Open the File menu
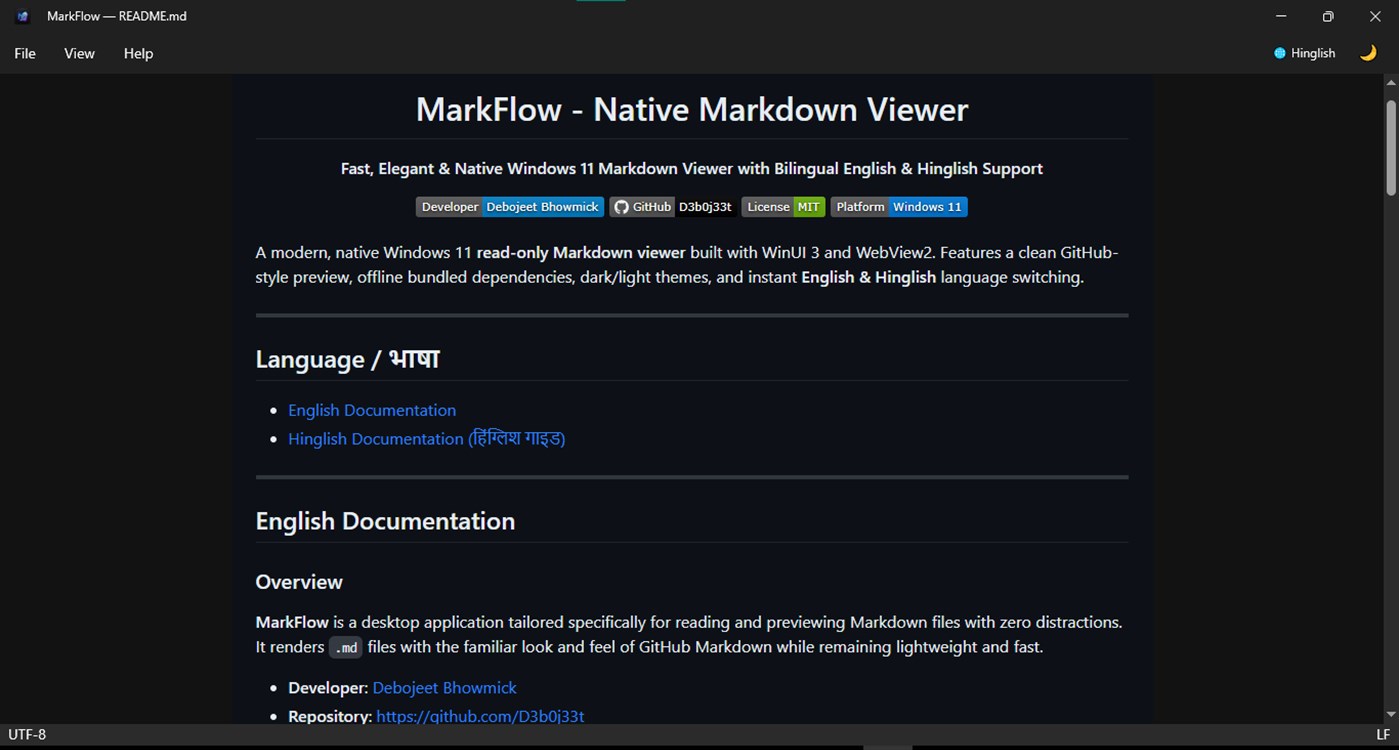 click(25, 53)
